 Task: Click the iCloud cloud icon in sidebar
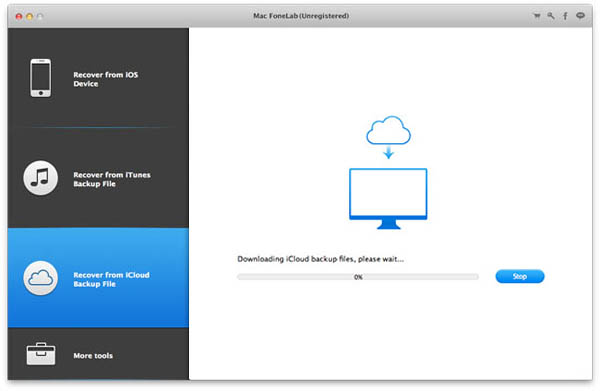pos(41,278)
